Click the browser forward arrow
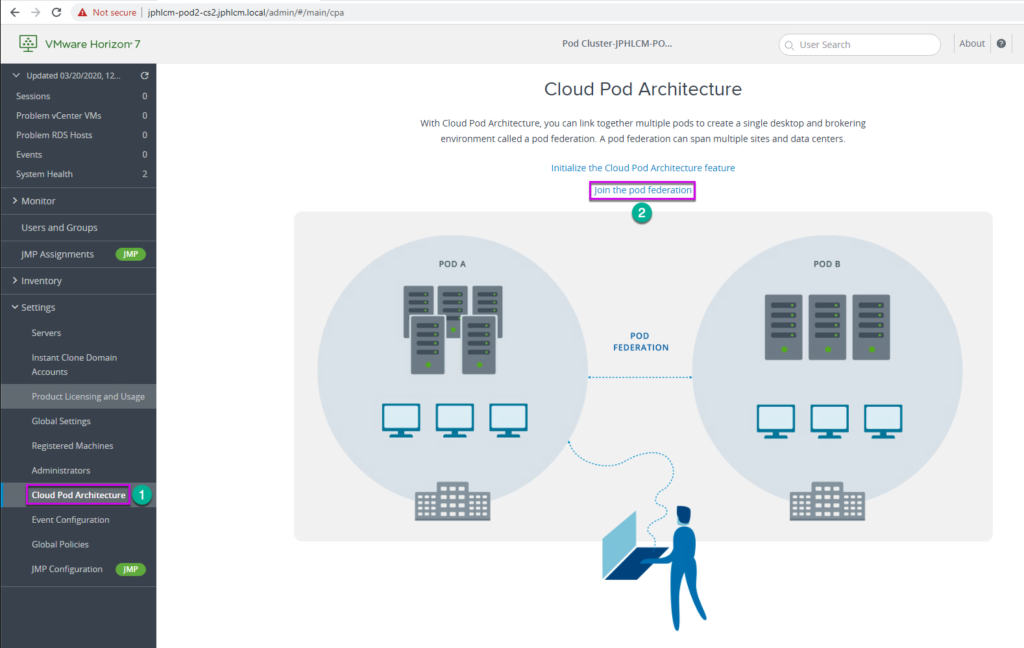This screenshot has width=1024, height=648. point(35,12)
